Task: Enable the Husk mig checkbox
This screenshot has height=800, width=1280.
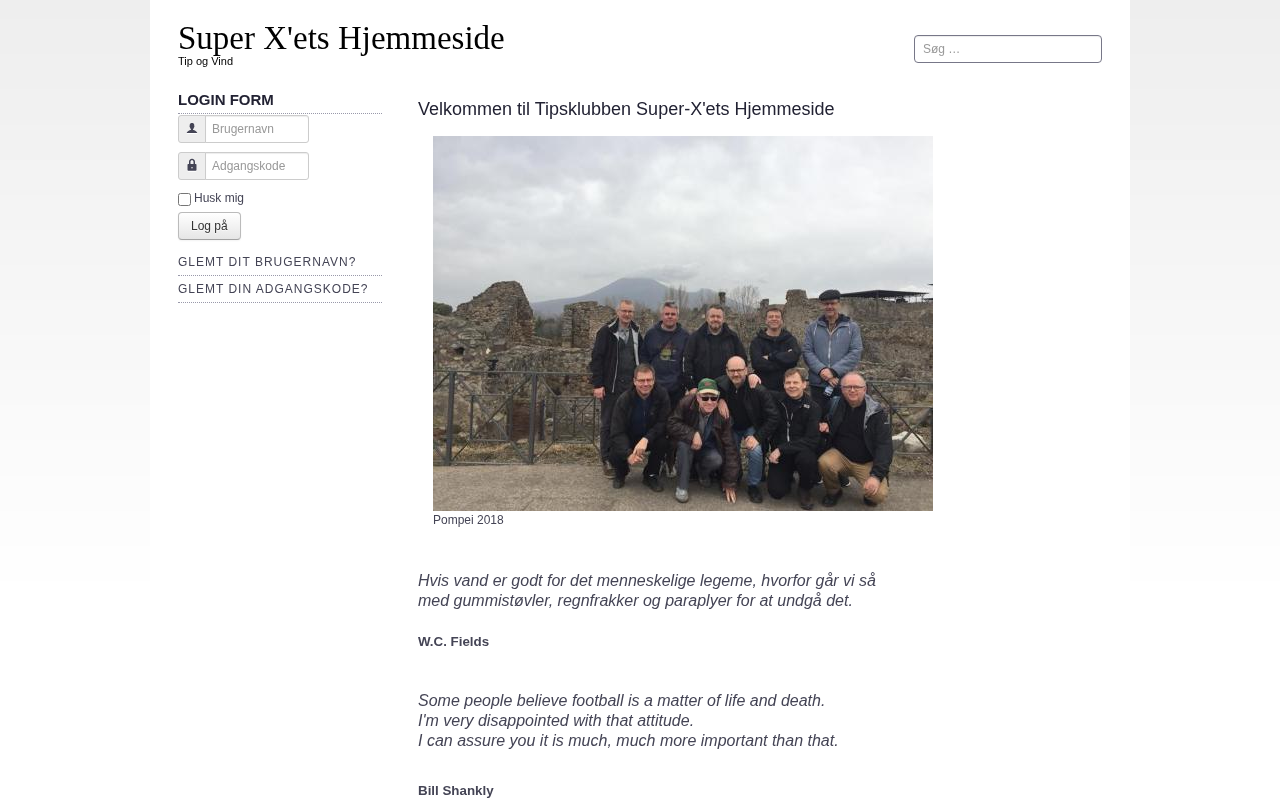Action: point(184,199)
